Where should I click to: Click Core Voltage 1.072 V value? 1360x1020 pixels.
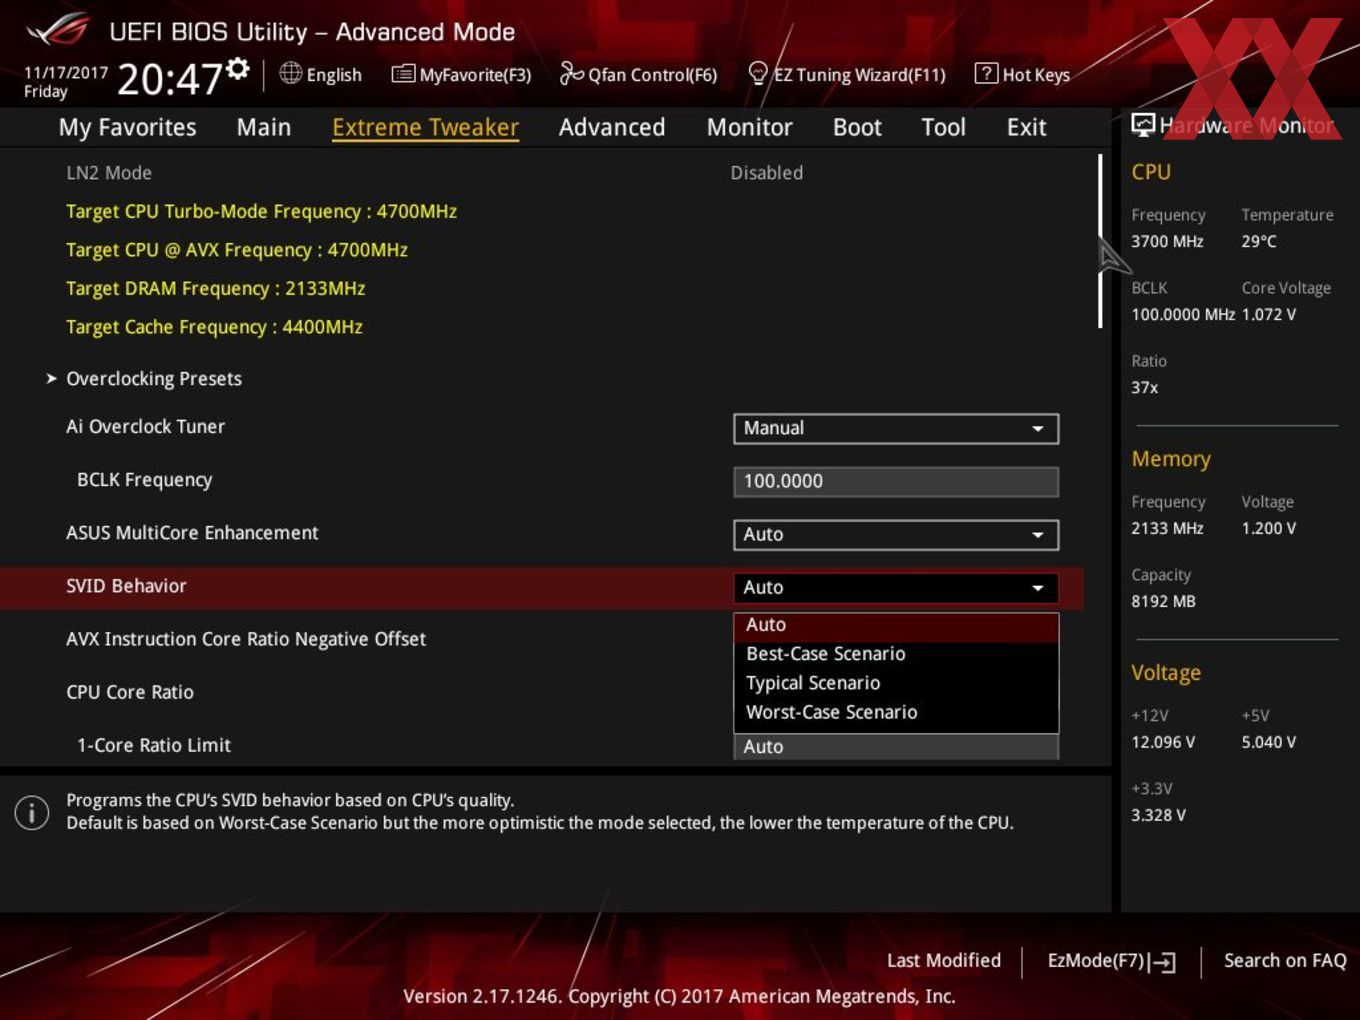1269,314
